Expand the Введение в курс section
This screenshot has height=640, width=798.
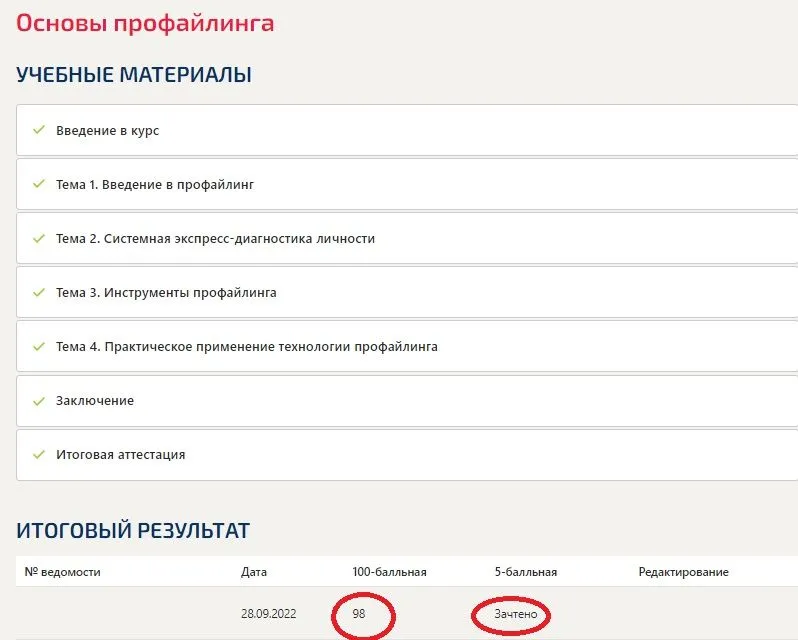[107, 131]
